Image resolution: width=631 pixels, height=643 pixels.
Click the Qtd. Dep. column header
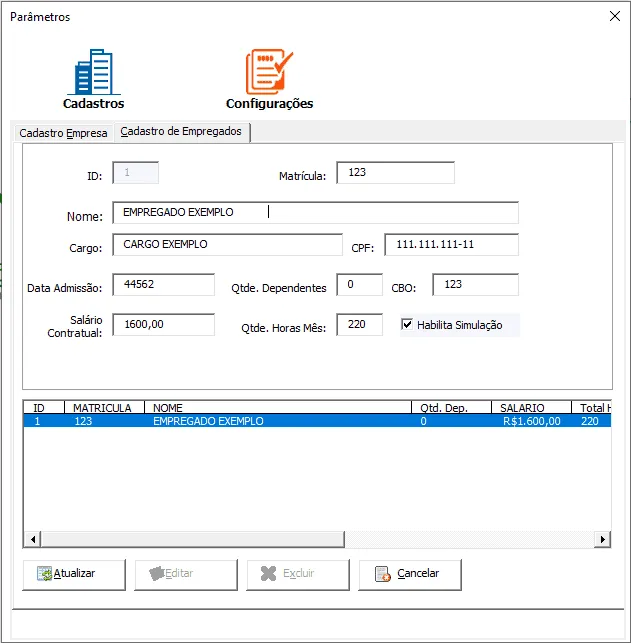(451, 408)
